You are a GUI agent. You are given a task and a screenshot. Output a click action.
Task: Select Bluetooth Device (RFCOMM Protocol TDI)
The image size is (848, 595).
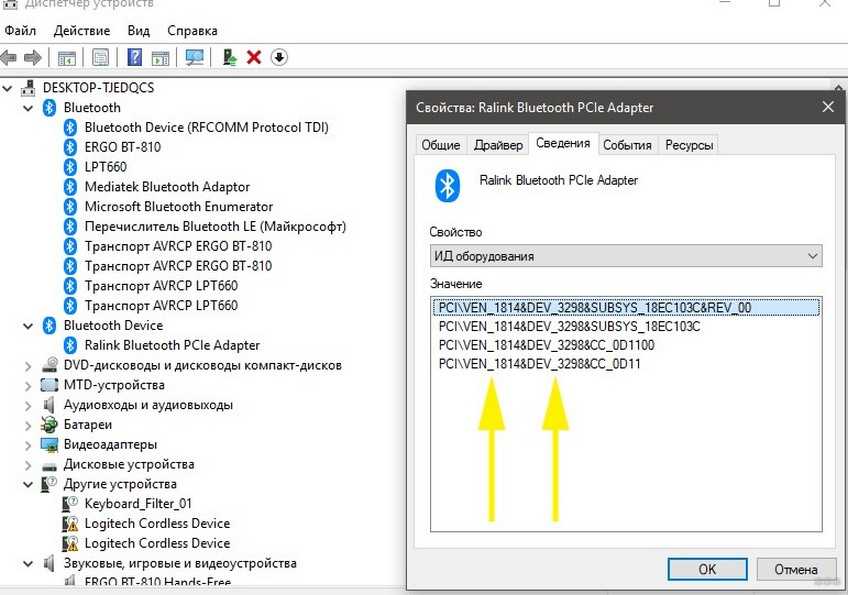click(207, 128)
